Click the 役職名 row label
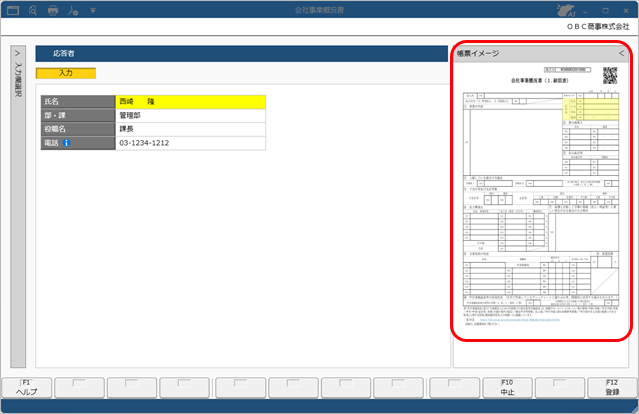 pos(78,129)
